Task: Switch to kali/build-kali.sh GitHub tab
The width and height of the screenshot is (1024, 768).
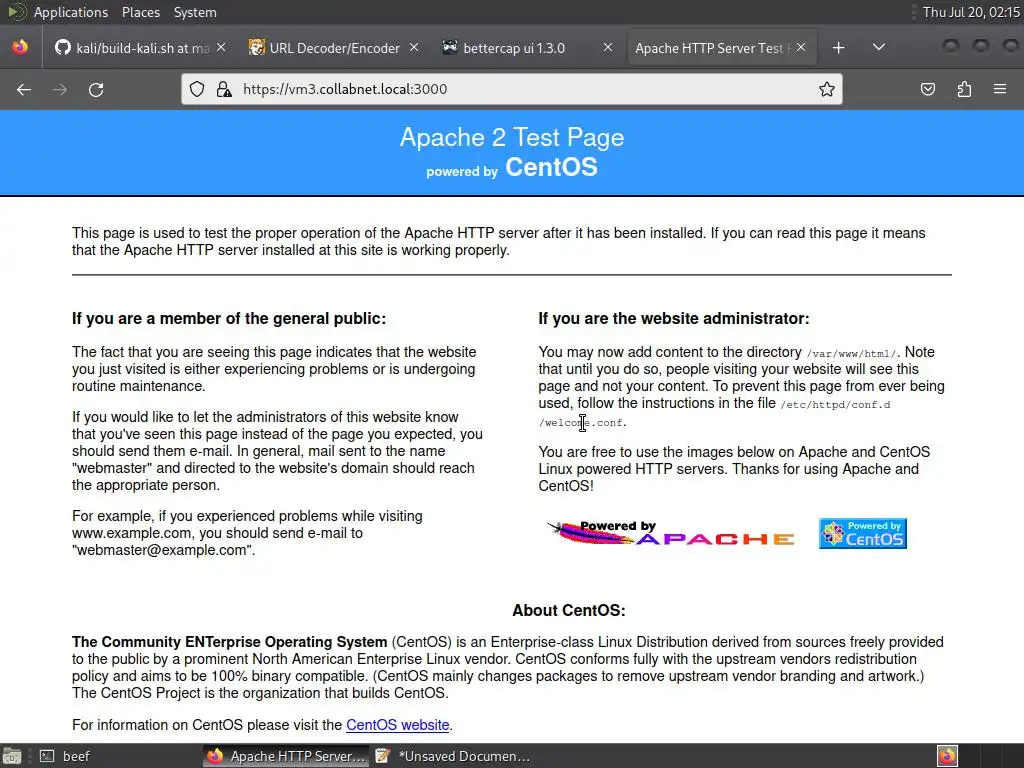Action: point(140,48)
